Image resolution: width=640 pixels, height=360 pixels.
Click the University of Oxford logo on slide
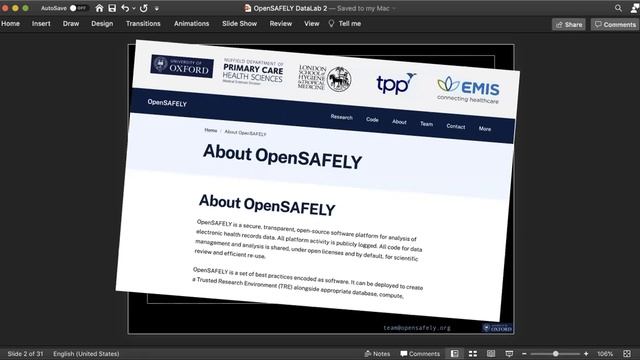(182, 66)
